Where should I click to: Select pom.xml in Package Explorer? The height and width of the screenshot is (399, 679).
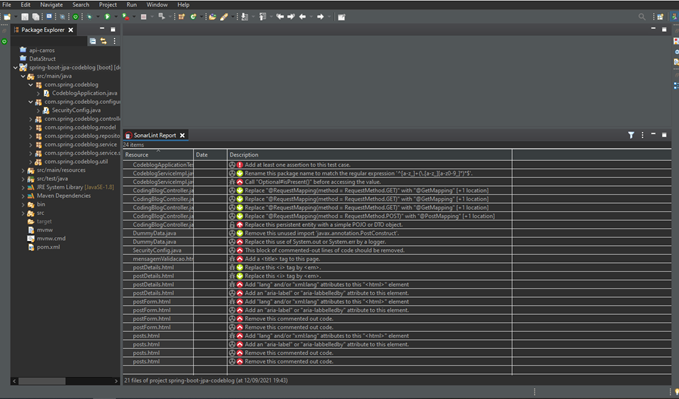[x=48, y=247]
